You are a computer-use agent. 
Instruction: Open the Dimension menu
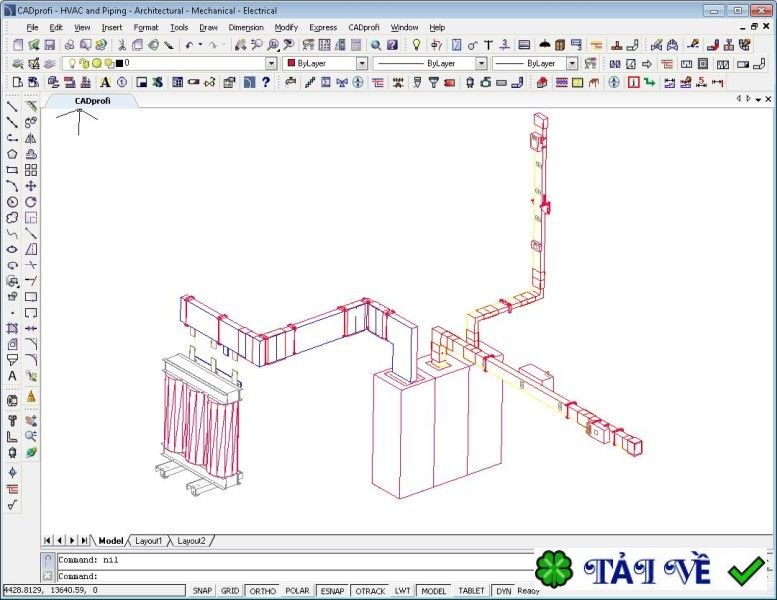pyautogui.click(x=246, y=27)
